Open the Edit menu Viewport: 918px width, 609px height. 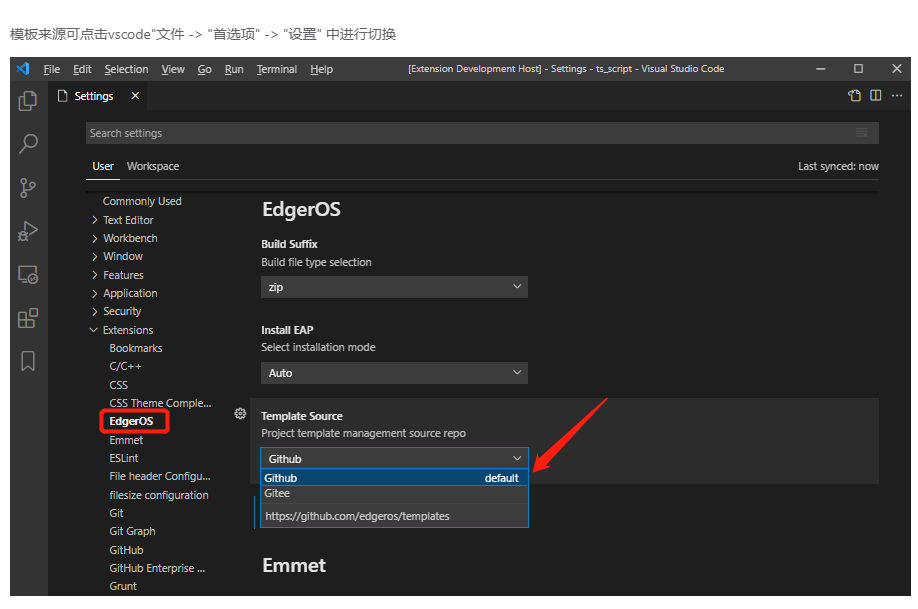pyautogui.click(x=82, y=69)
